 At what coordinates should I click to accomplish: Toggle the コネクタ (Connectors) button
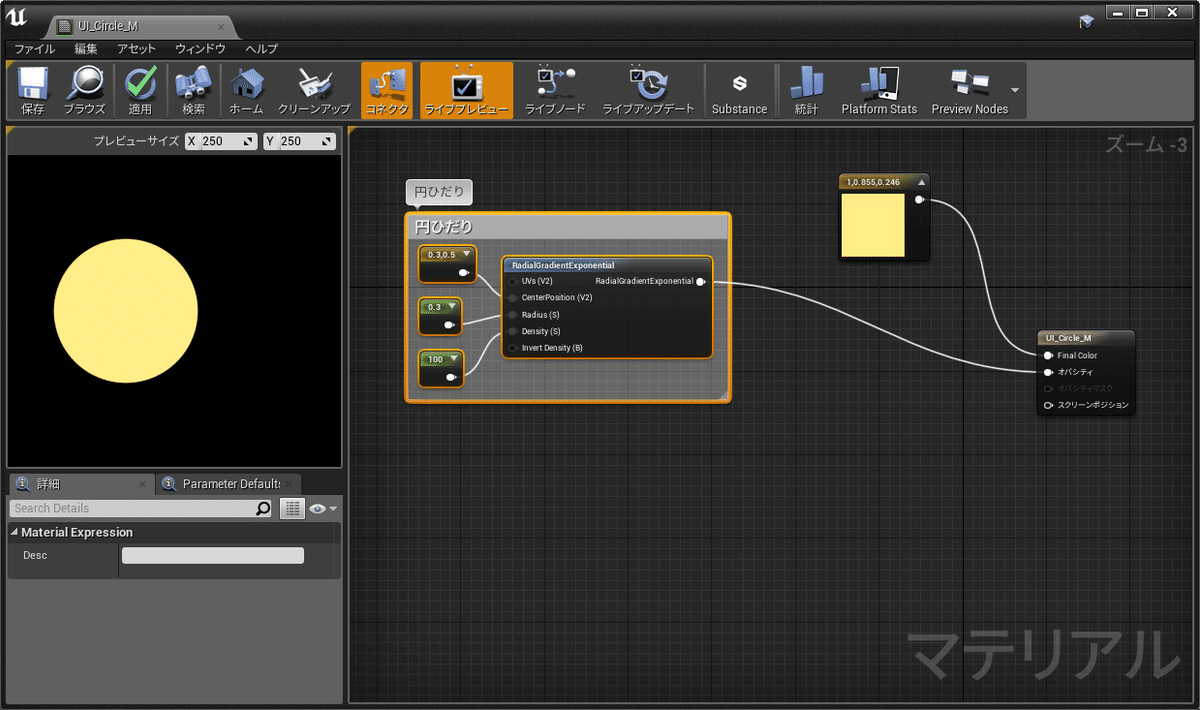coord(386,91)
